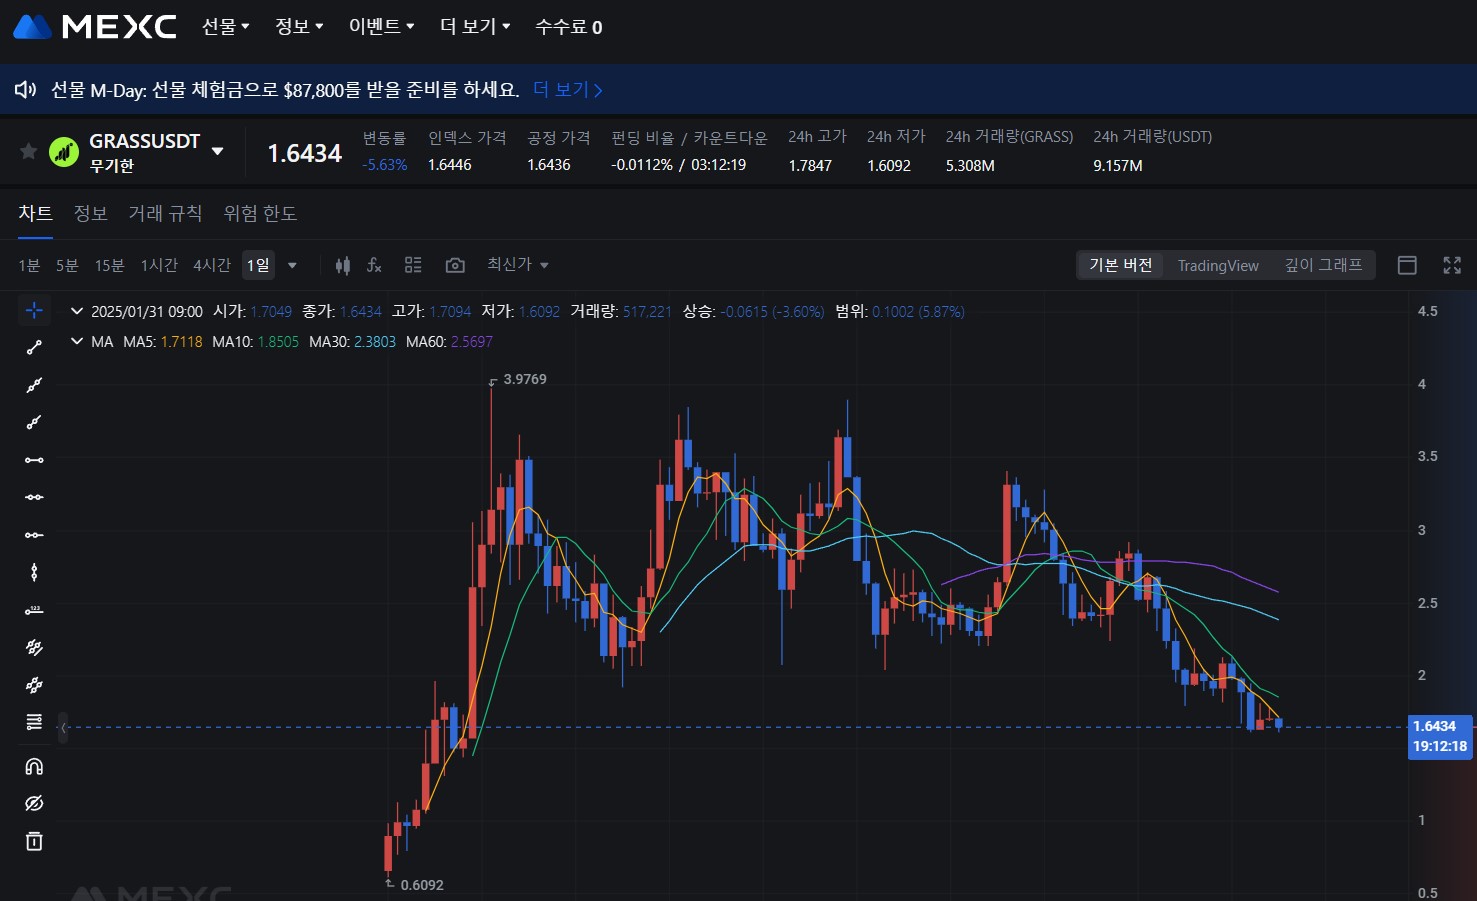
Task: Open the fx technical indicators panel
Action: [x=374, y=265]
